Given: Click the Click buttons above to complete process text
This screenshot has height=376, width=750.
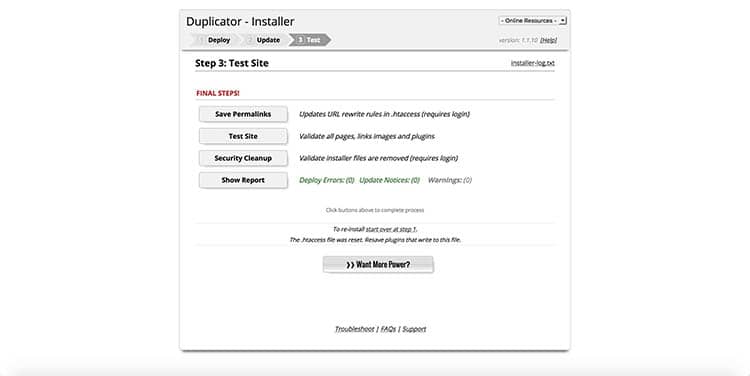Looking at the screenshot, I should coord(375,210).
